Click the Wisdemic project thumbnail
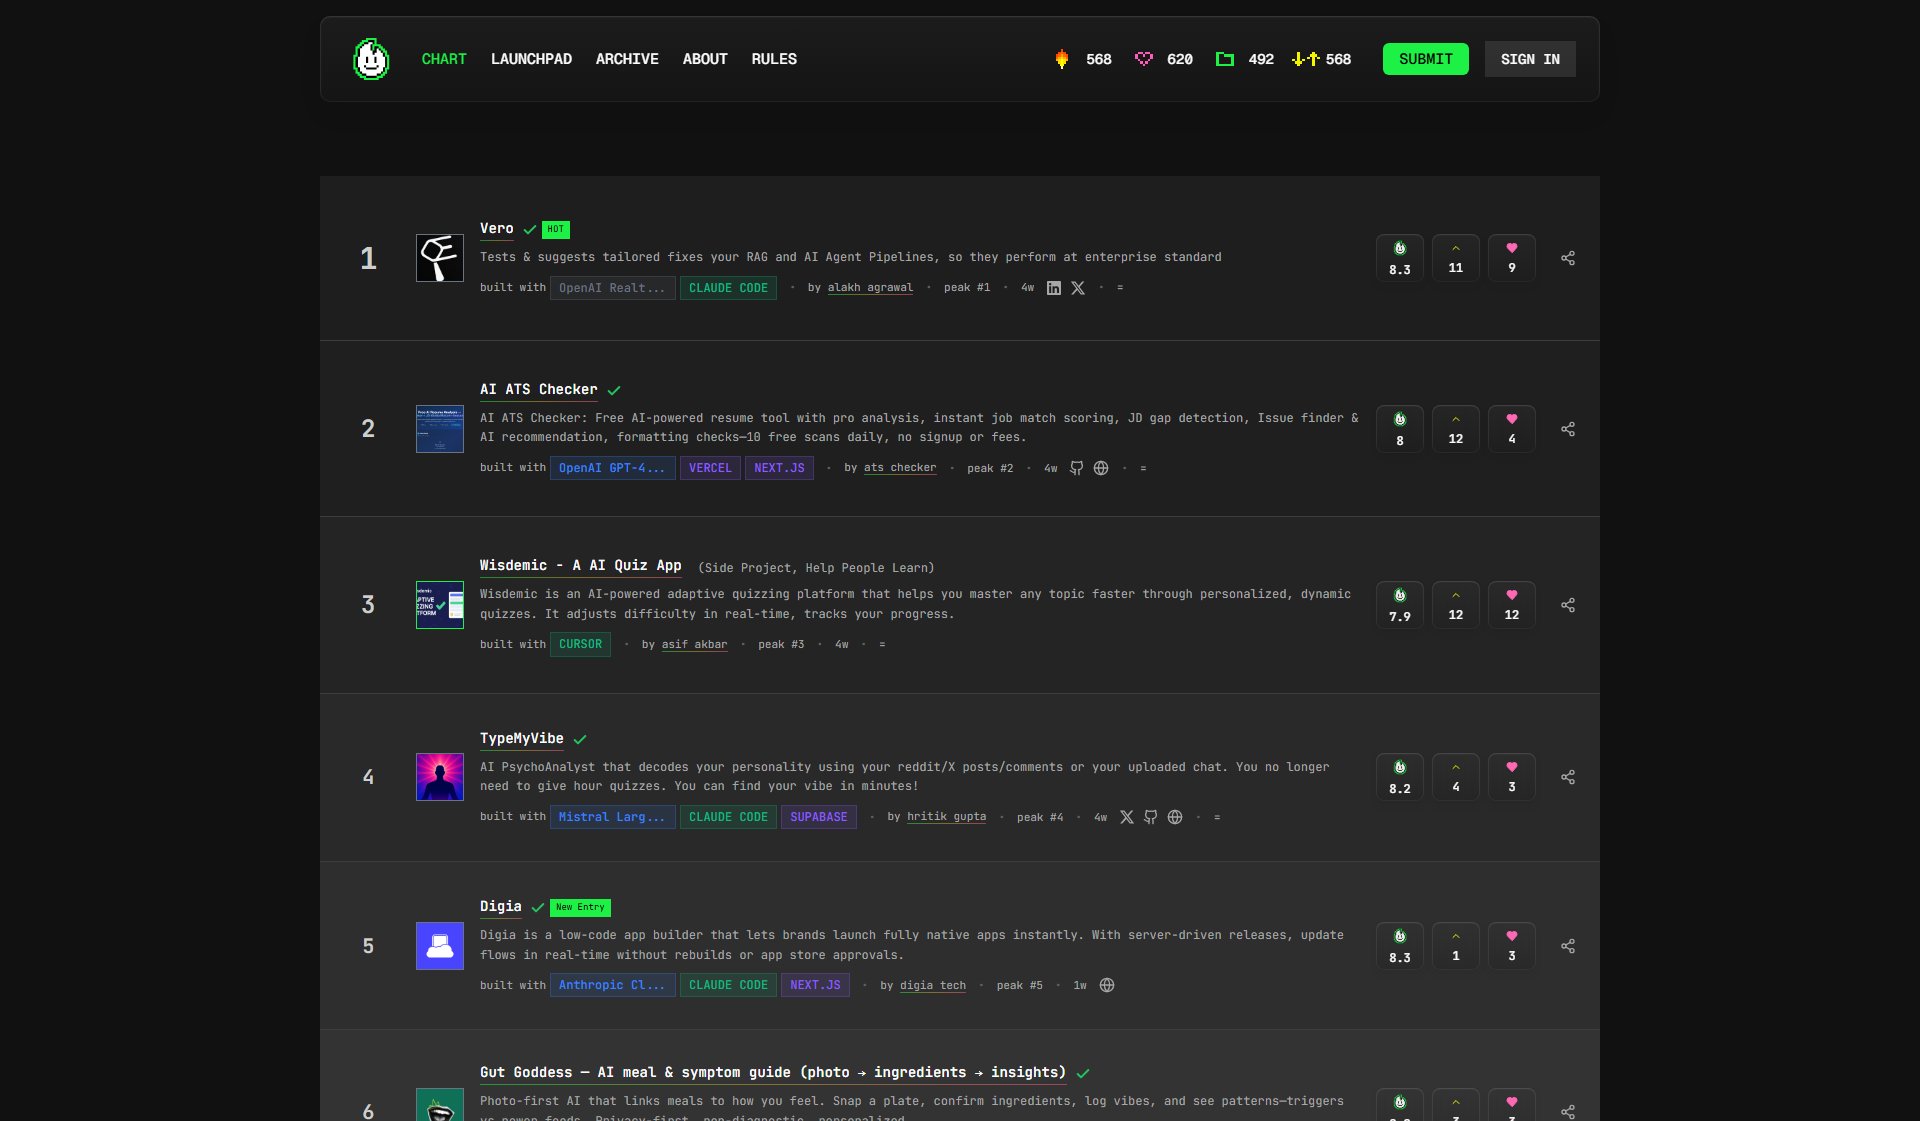 (x=439, y=605)
